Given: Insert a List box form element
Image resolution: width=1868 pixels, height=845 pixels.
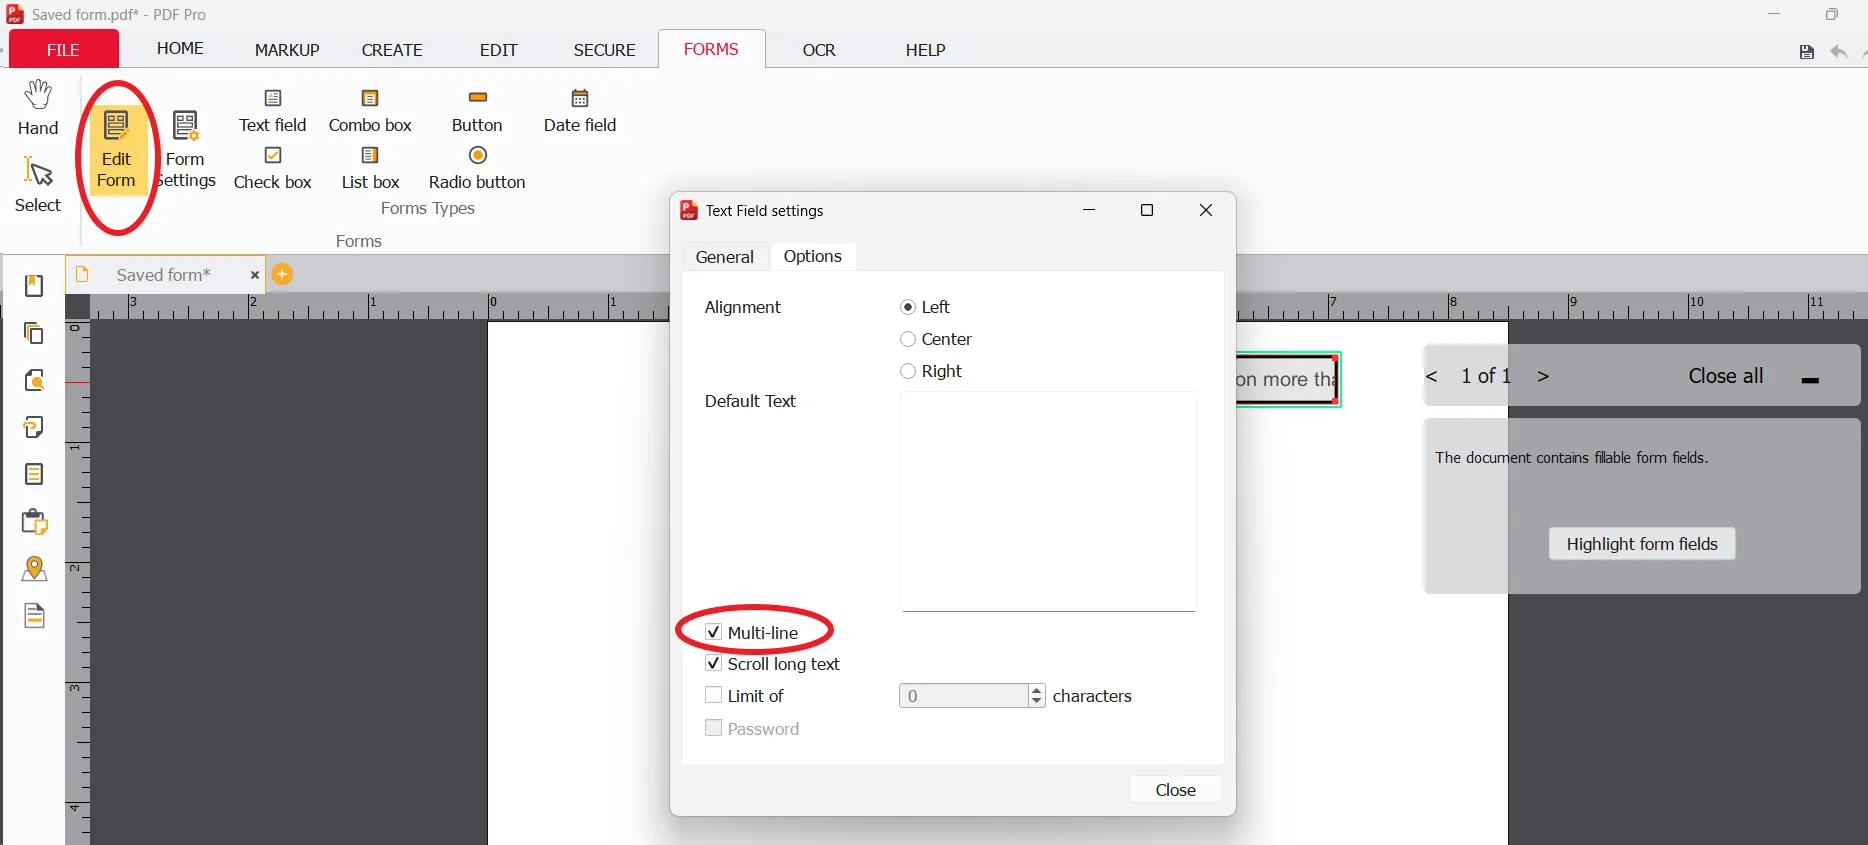Looking at the screenshot, I should point(370,168).
